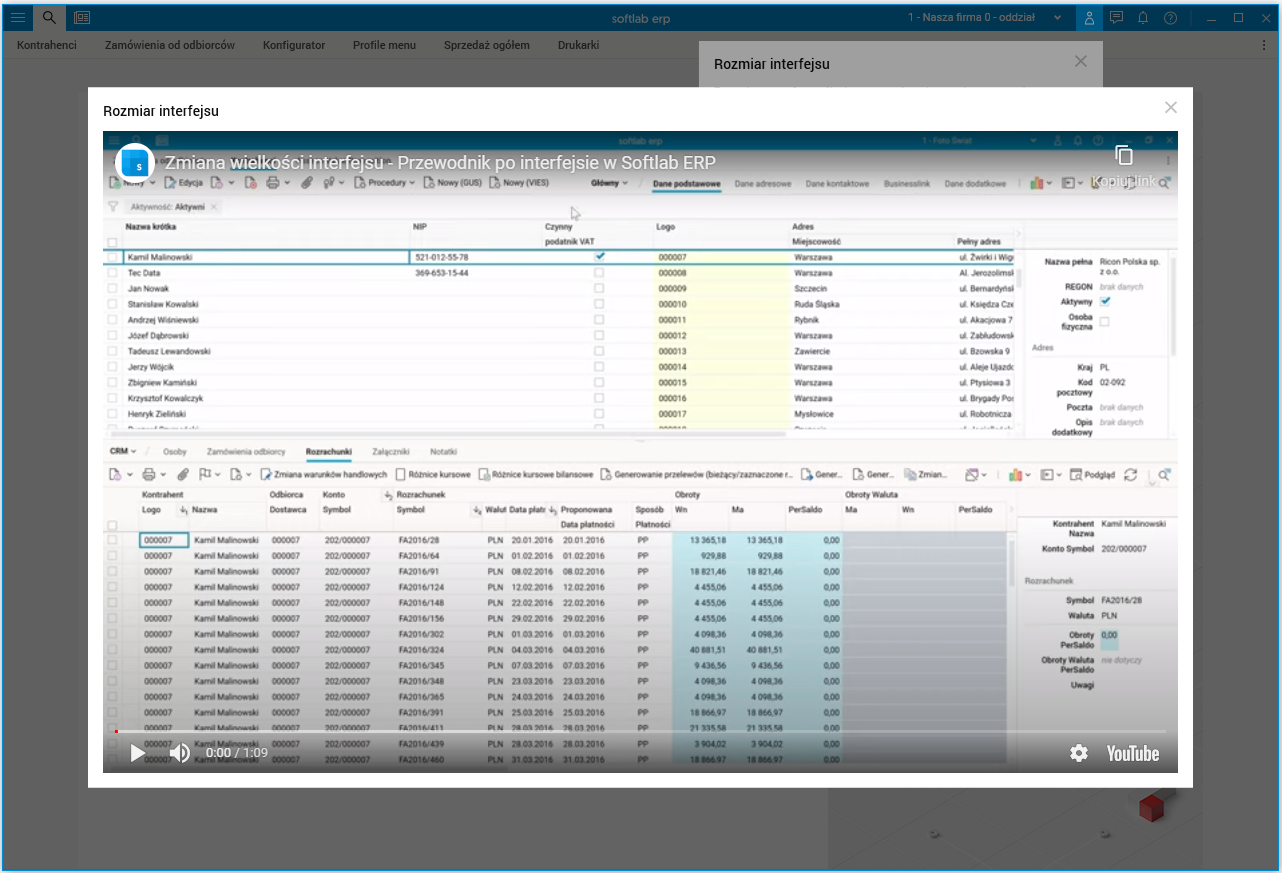The image size is (1282, 873).
Task: Play the YouTube video
Action: click(138, 753)
